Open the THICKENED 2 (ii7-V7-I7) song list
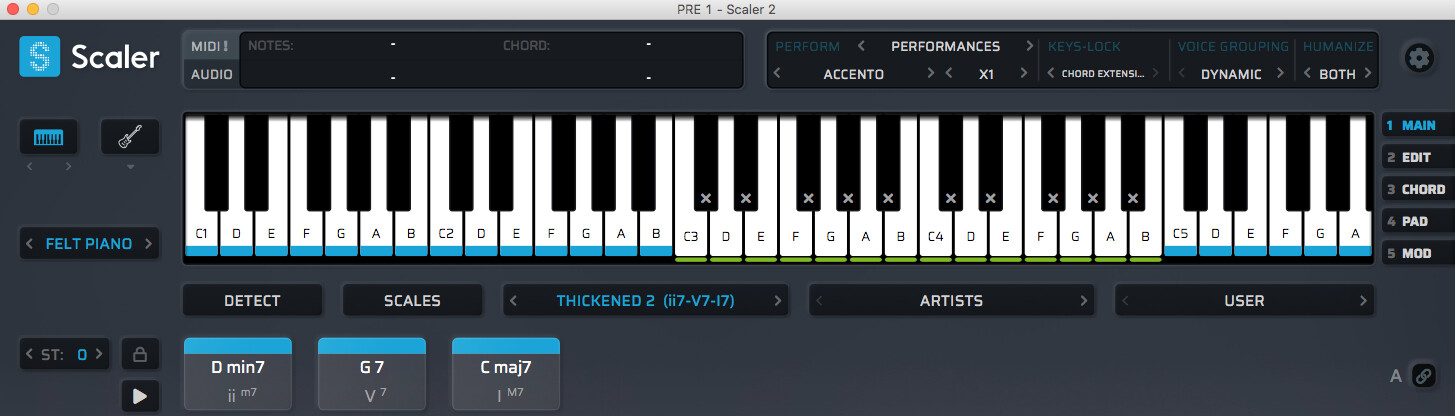 tap(646, 300)
